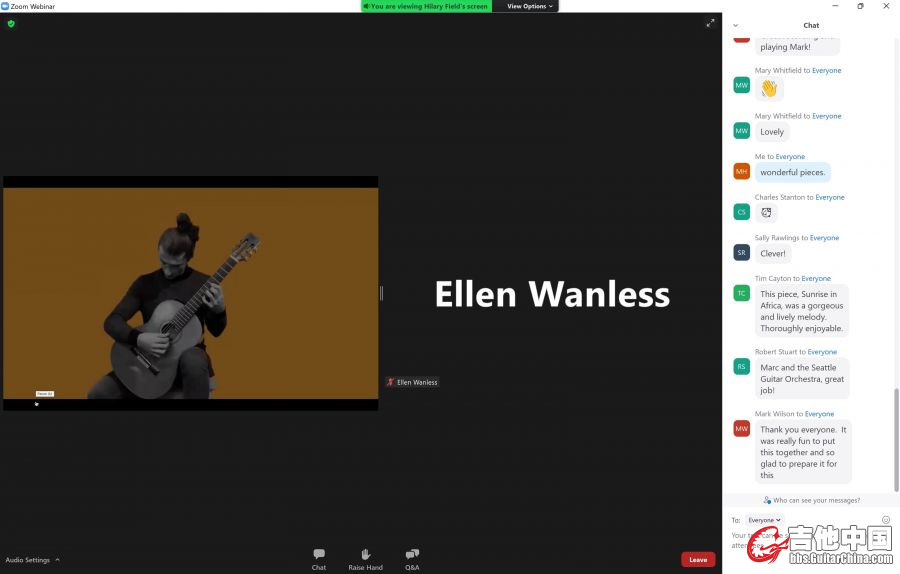Click the divider handle beside the shared video
The image size is (900, 574).
click(x=381, y=293)
